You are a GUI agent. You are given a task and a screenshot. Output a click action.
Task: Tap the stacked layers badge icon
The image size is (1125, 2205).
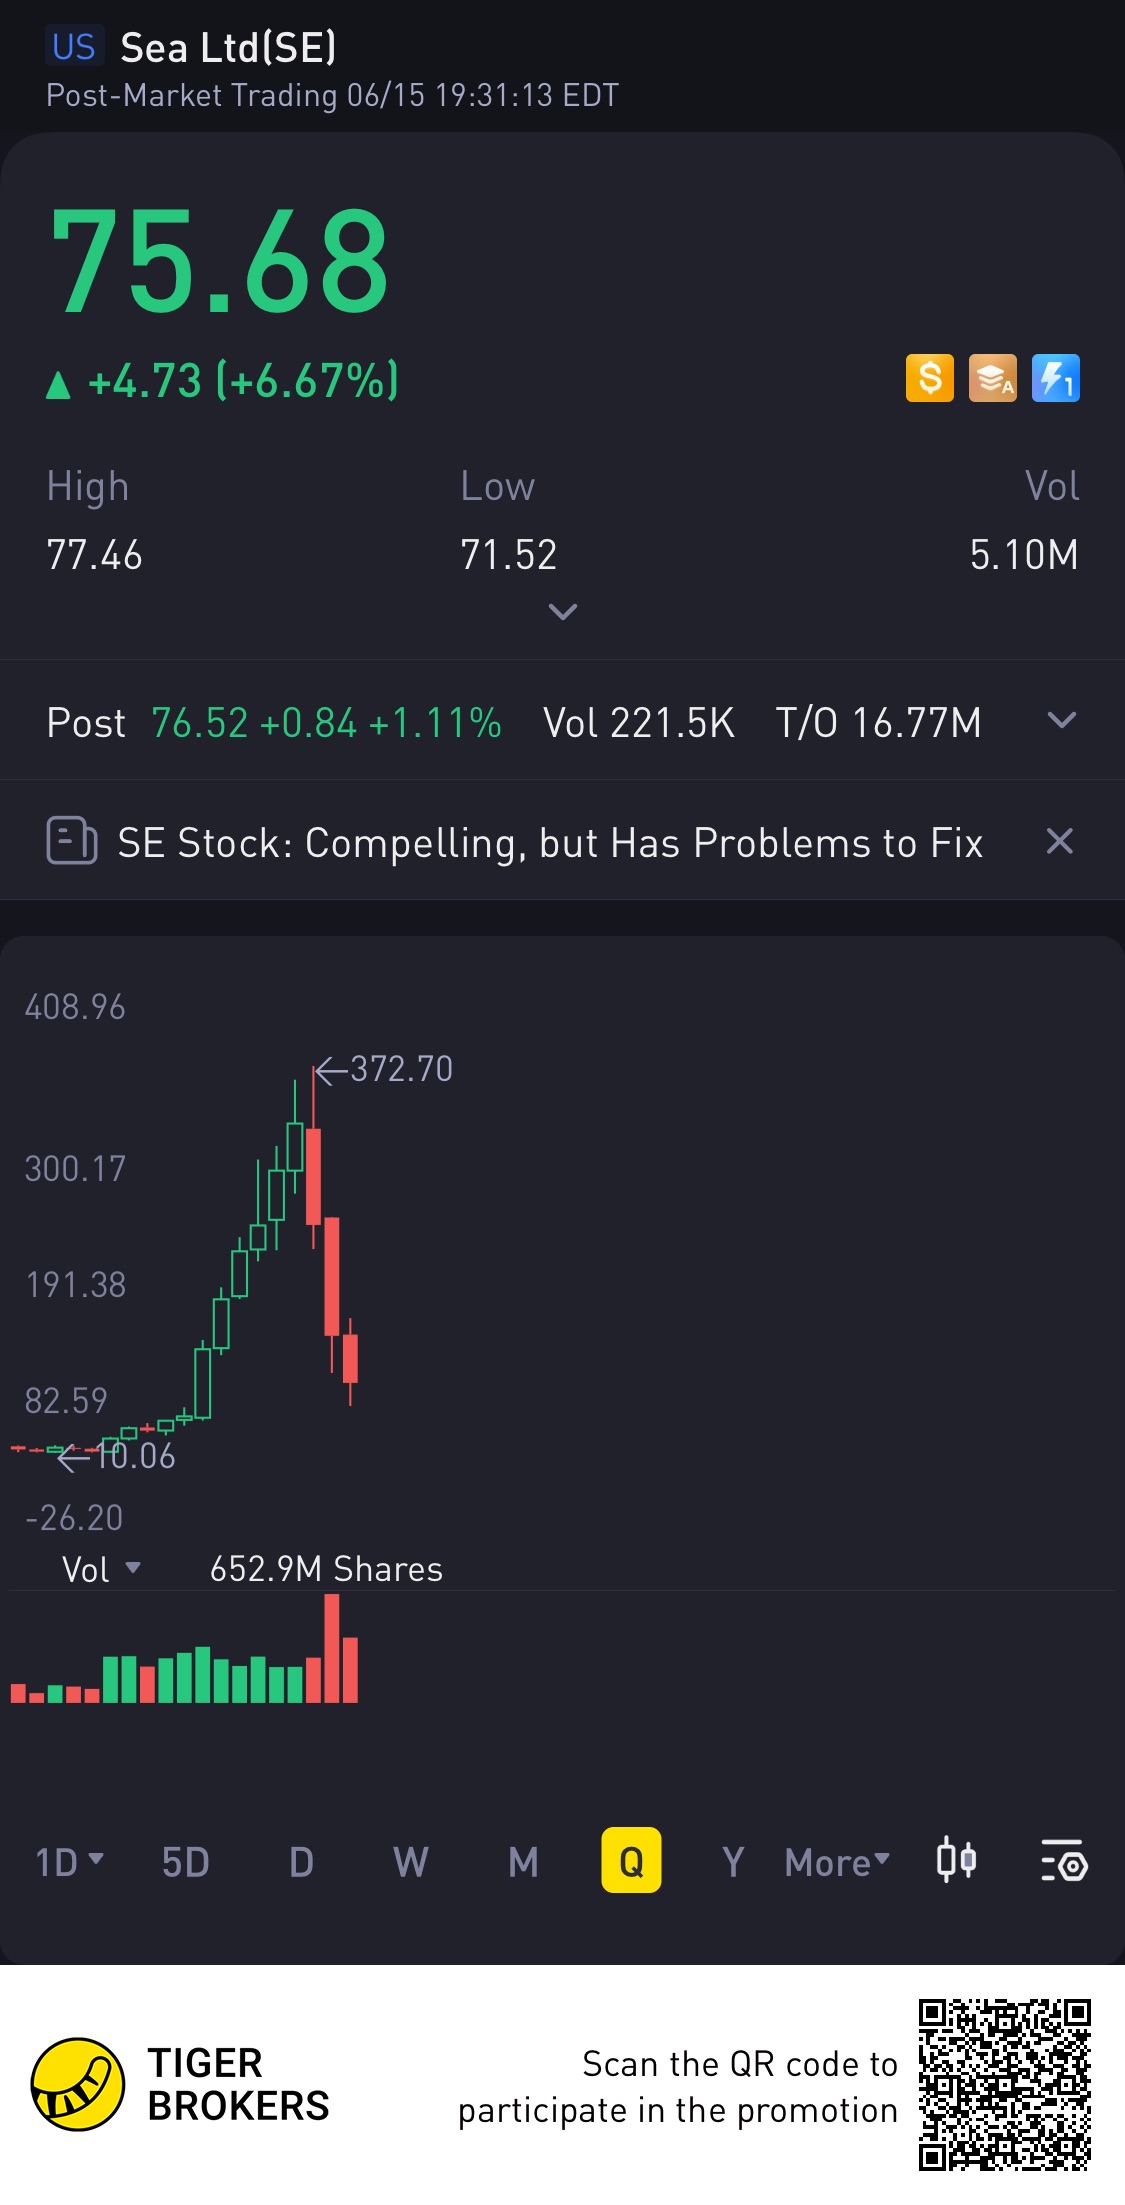[x=992, y=378]
